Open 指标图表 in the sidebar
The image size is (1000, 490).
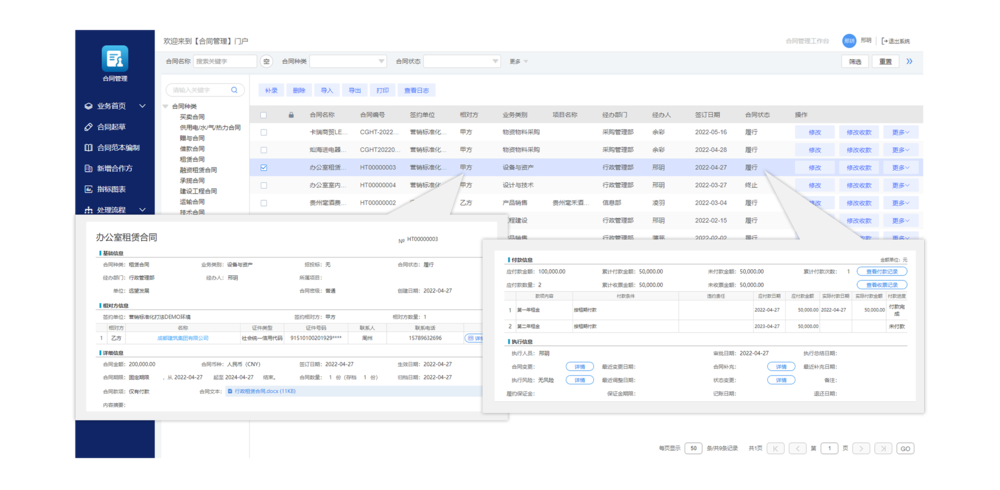pos(111,189)
